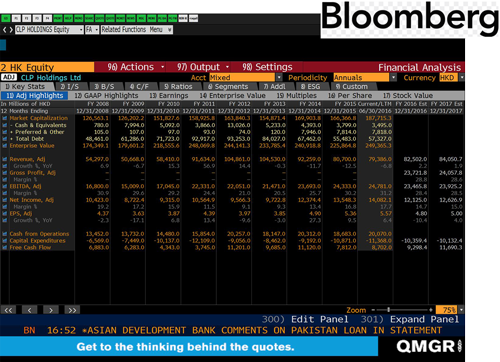Click the 'FY 2017 Est' column header
This screenshot has height=362, width=500.
click(x=447, y=104)
